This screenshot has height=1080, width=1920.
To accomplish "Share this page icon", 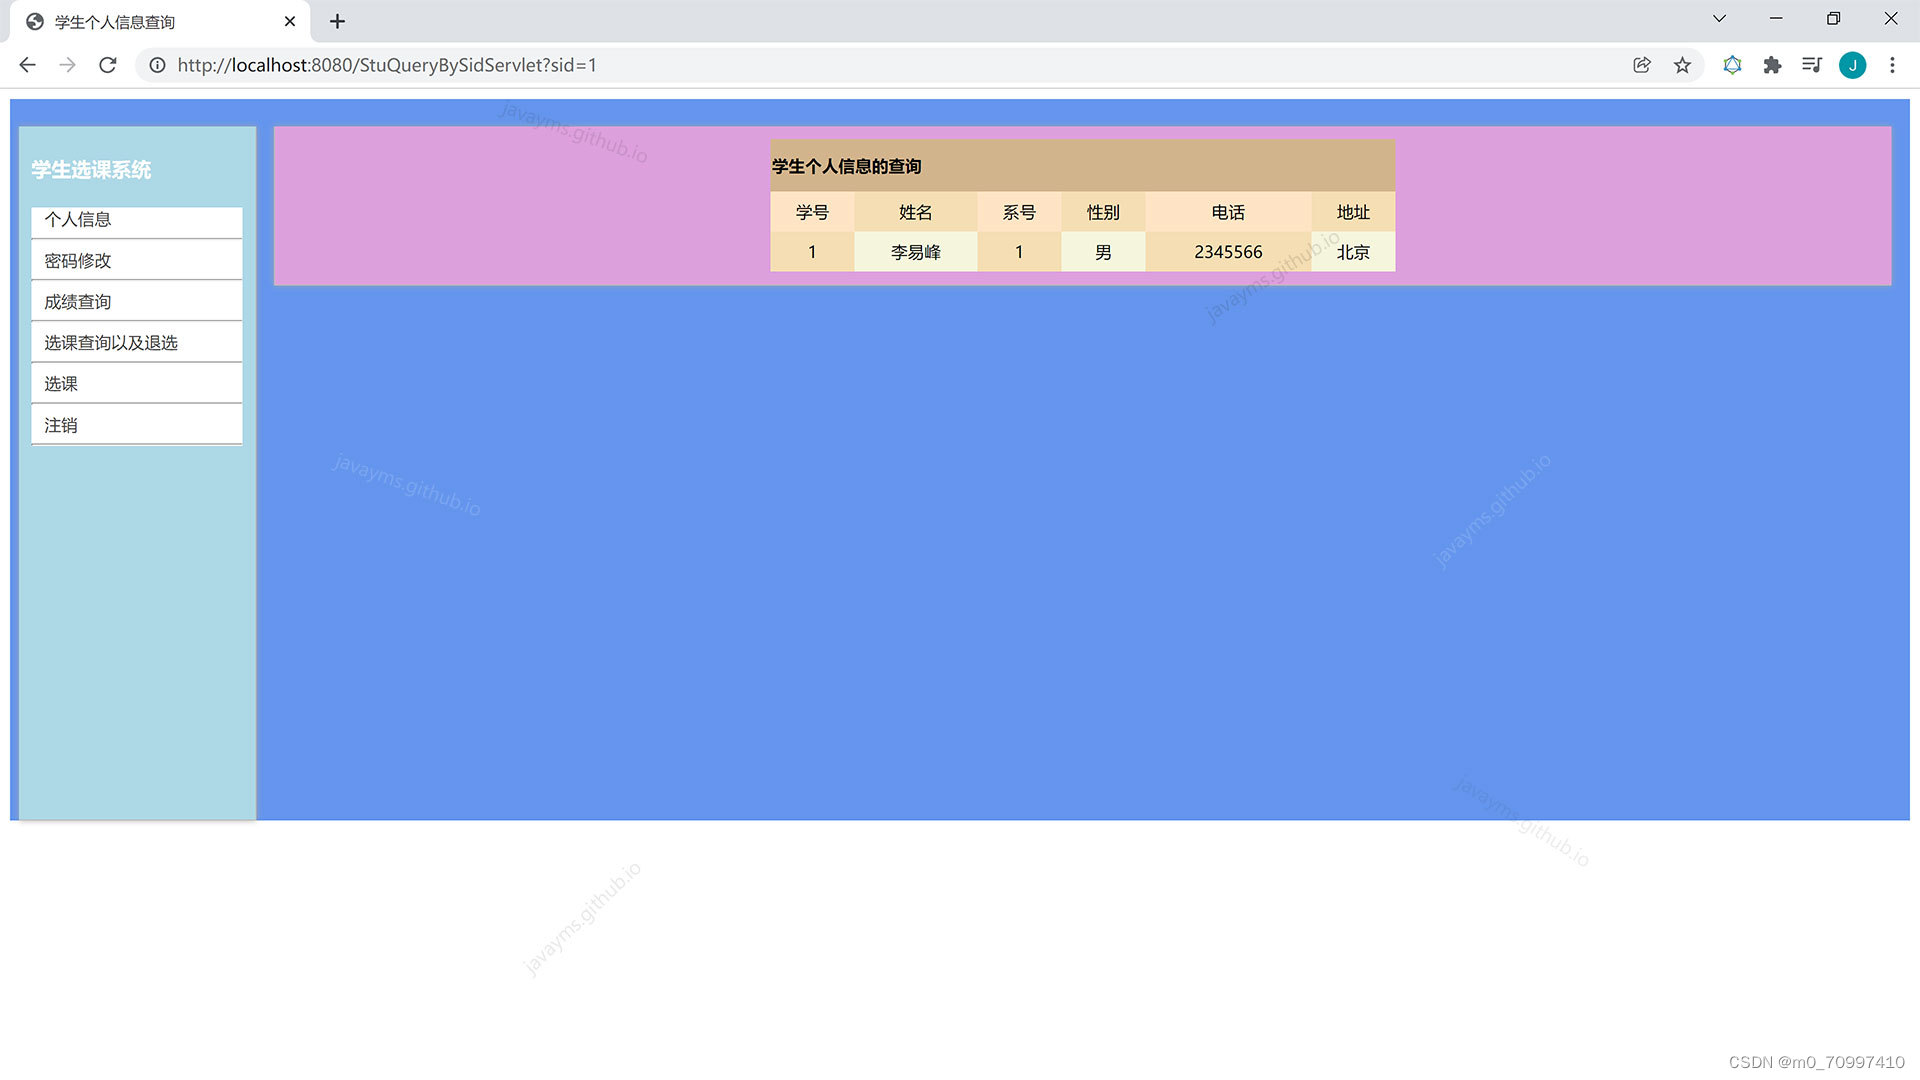I will (x=1642, y=65).
